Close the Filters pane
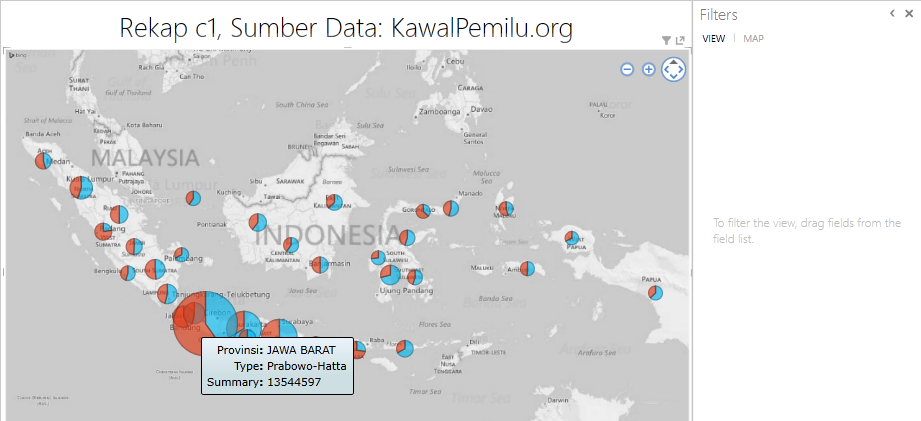The image size is (921, 421). 908,14
